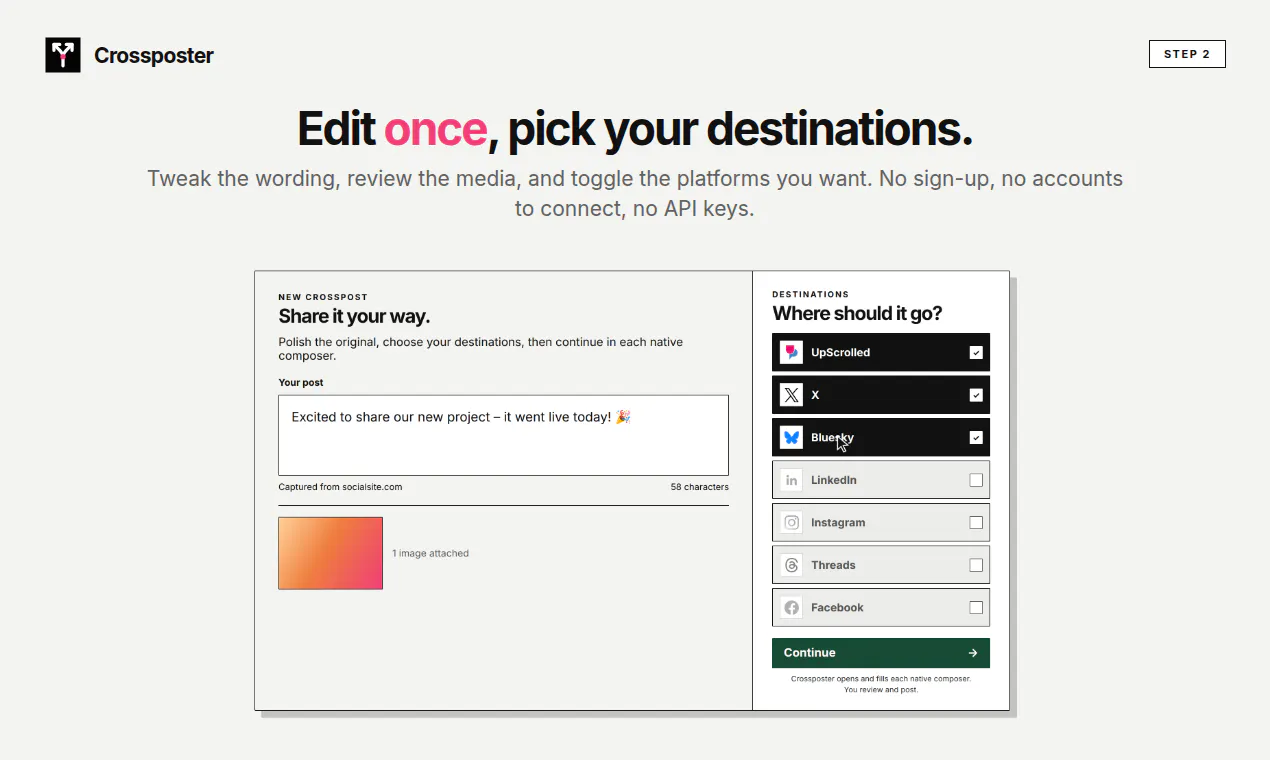Screen dimensions: 1270x760
Task: Select the Facebook destination label
Action: (837, 607)
